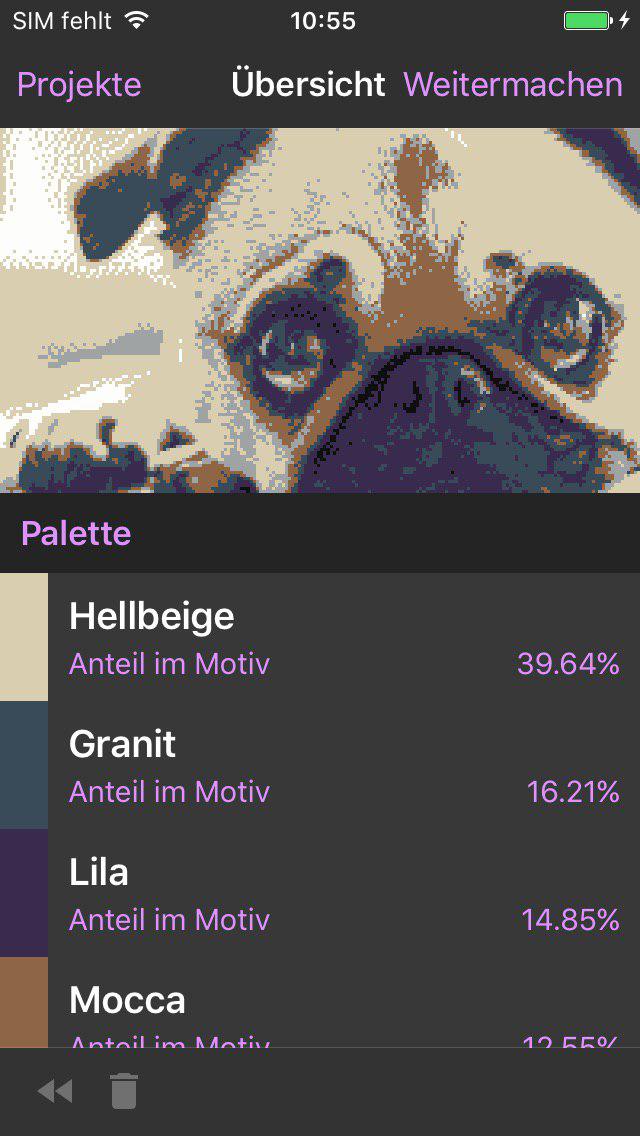Open the pixelated pug image
Viewport: 640px width, 1136px height.
point(320,310)
